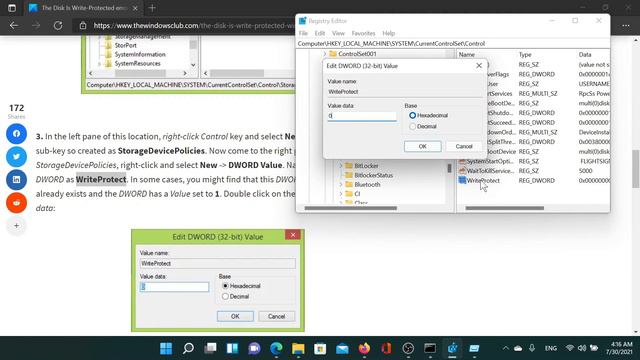Close the The Disk Is Write-Protected tab
Screen dimensions: 640x360
click(135, 8)
